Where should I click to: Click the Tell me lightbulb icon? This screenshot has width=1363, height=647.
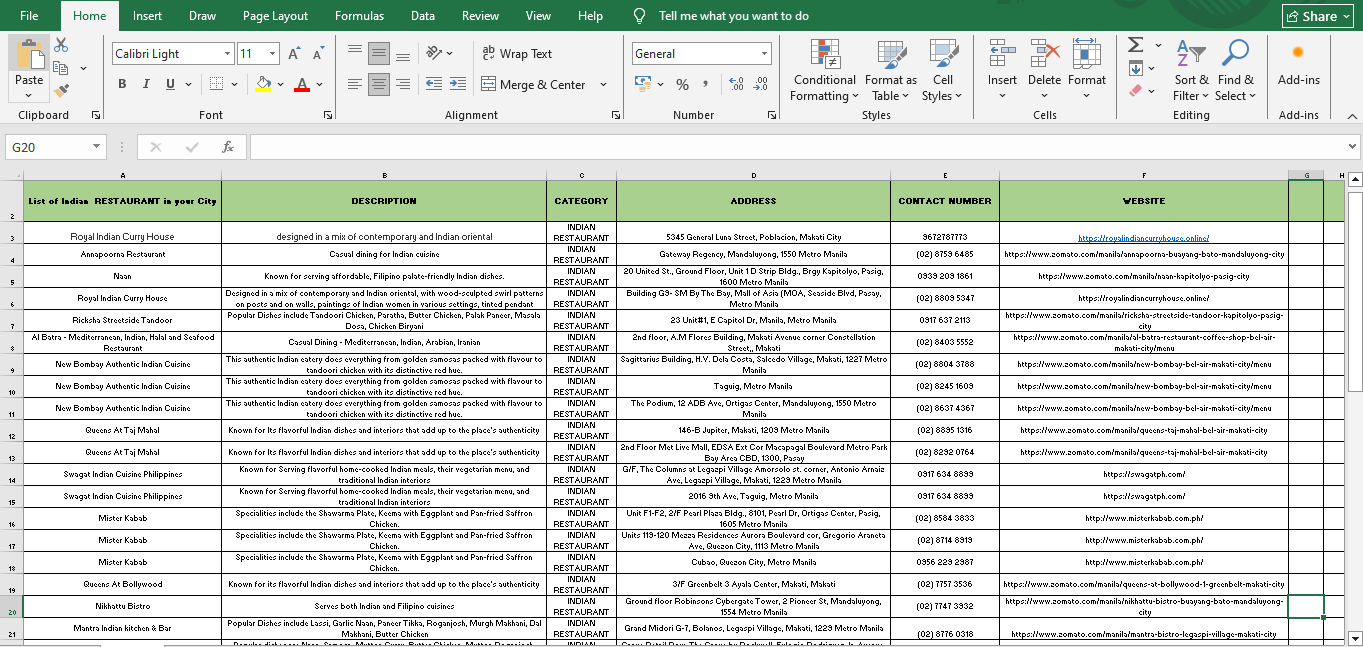(640, 16)
